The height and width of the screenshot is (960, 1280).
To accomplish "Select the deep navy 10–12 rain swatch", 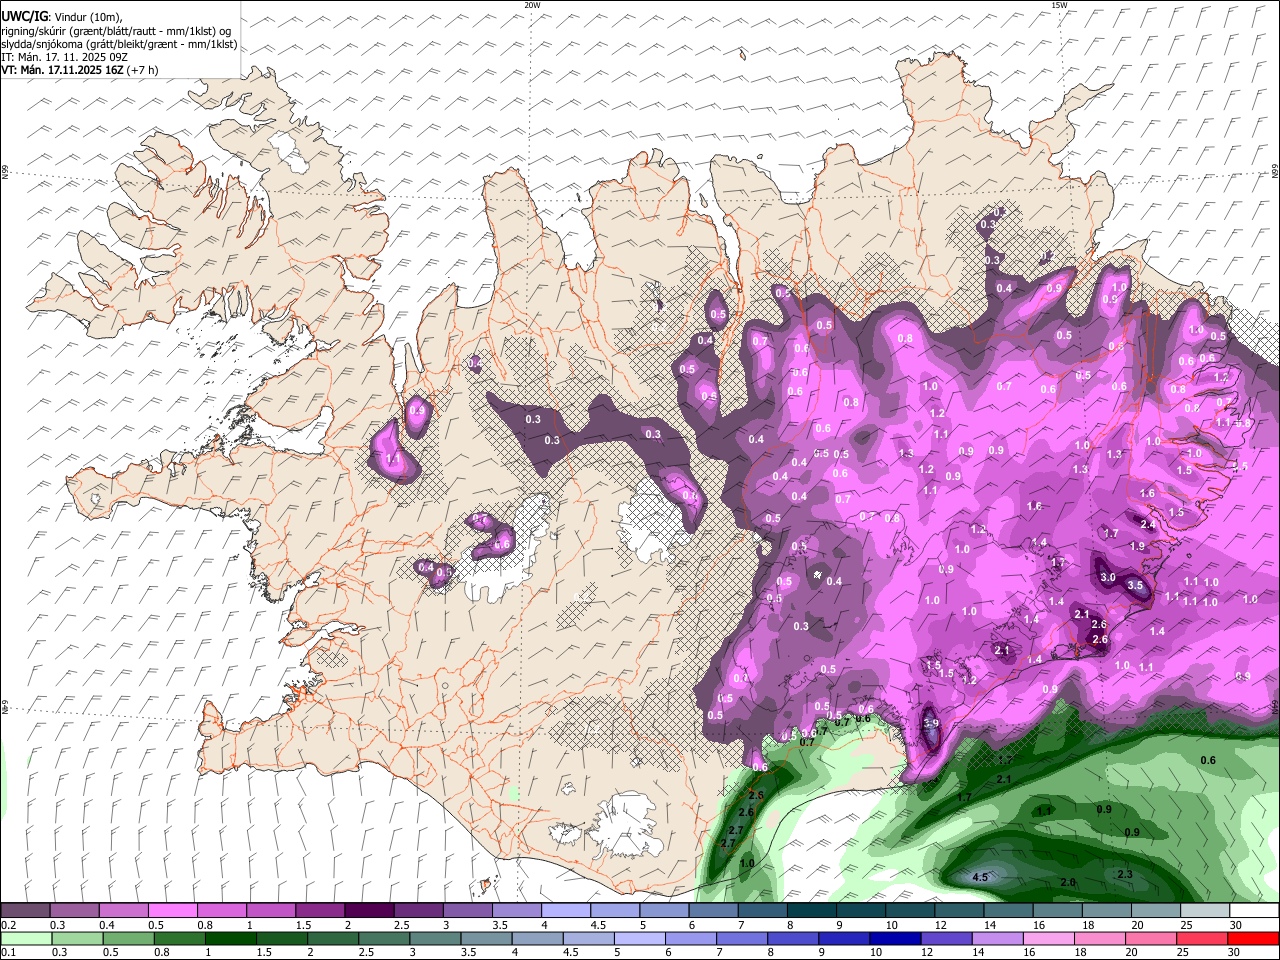I will tap(894, 938).
